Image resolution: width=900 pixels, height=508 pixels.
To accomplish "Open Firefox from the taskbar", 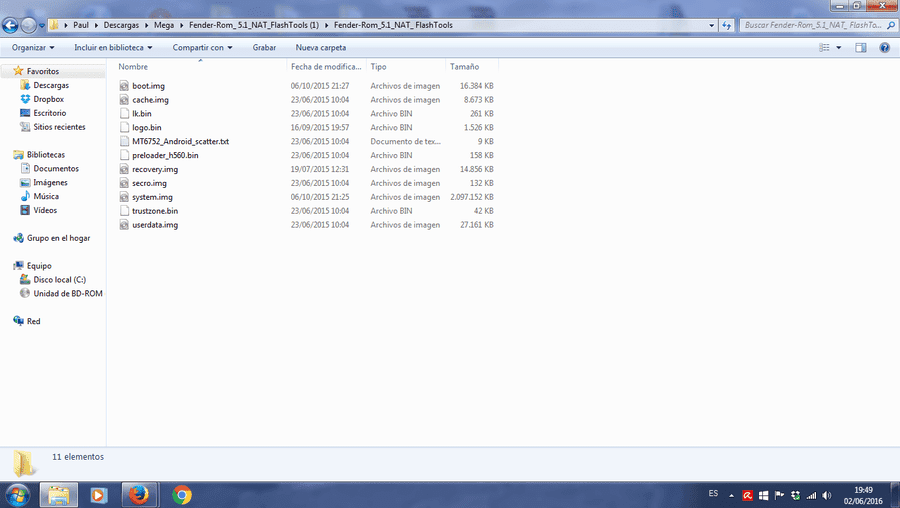I will click(x=139, y=495).
